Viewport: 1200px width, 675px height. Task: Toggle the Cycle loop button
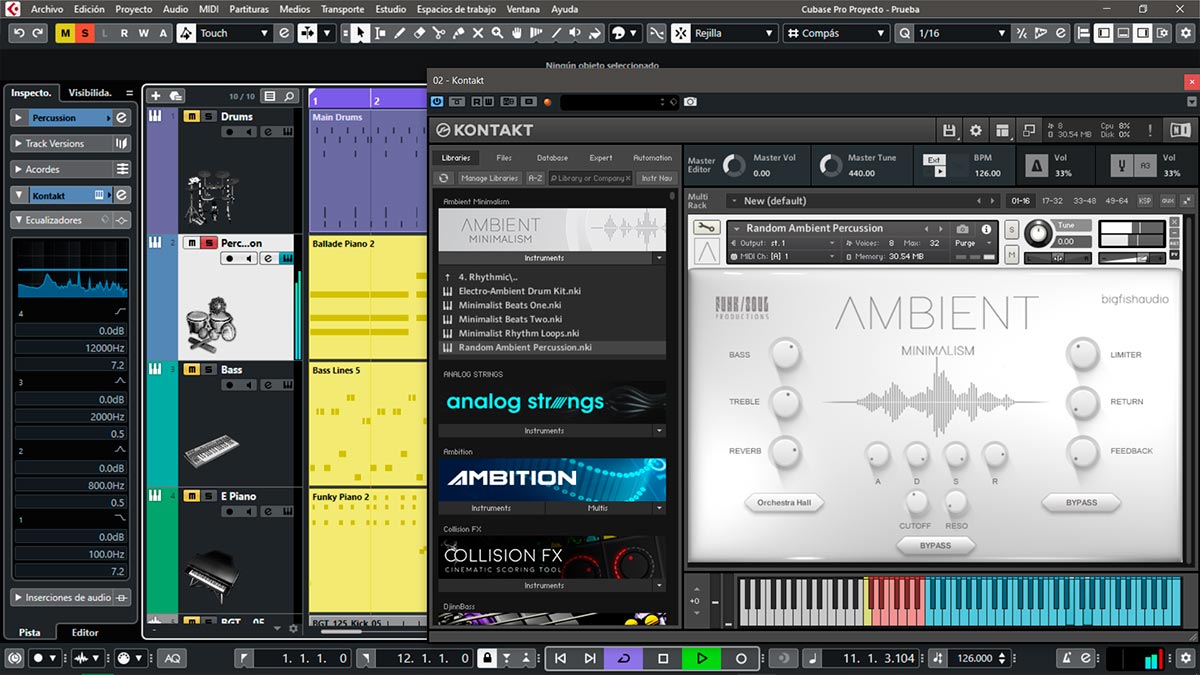[x=624, y=658]
